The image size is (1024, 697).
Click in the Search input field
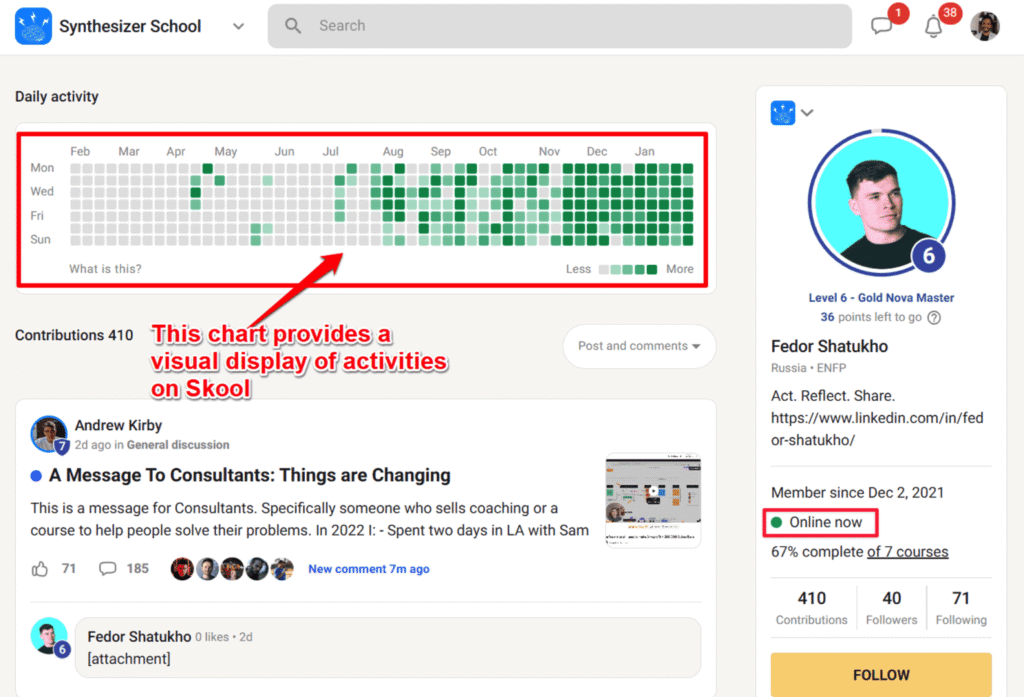(560, 25)
